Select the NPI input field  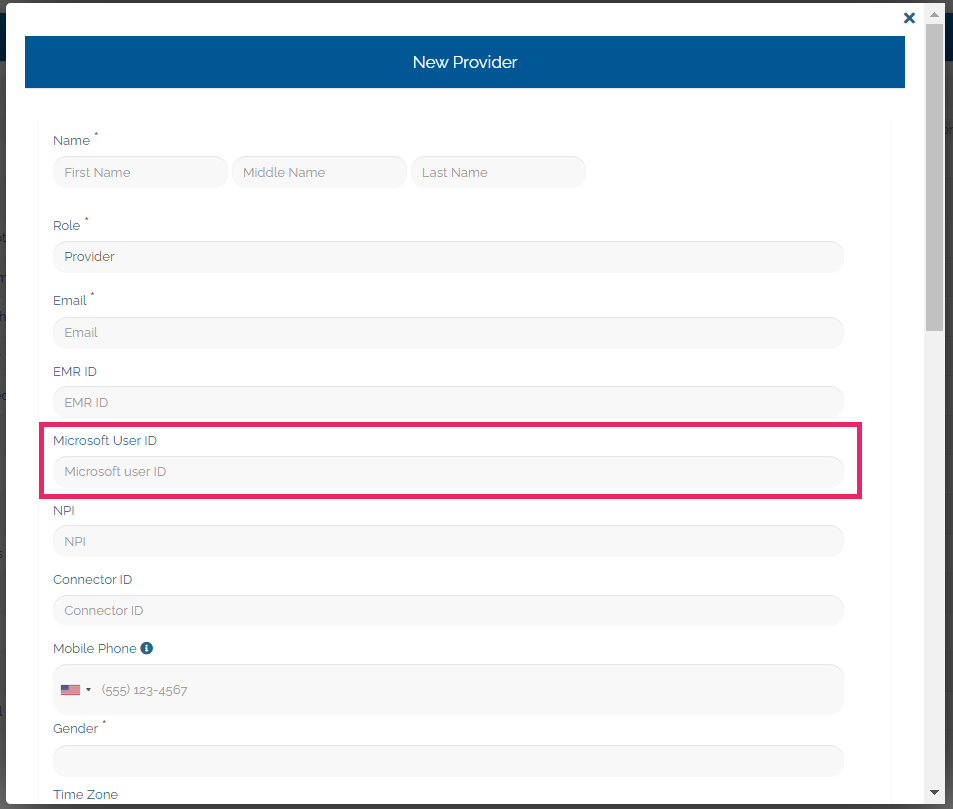[448, 541]
